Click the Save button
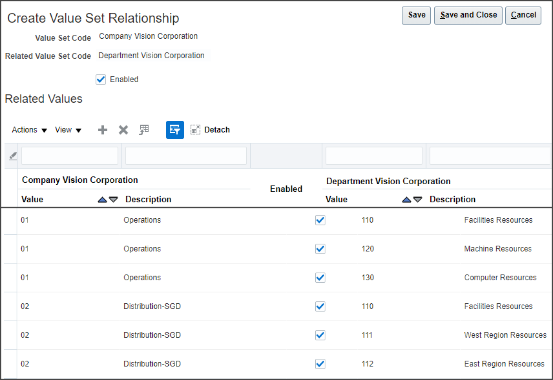The width and height of the screenshot is (553, 380). pyautogui.click(x=417, y=15)
